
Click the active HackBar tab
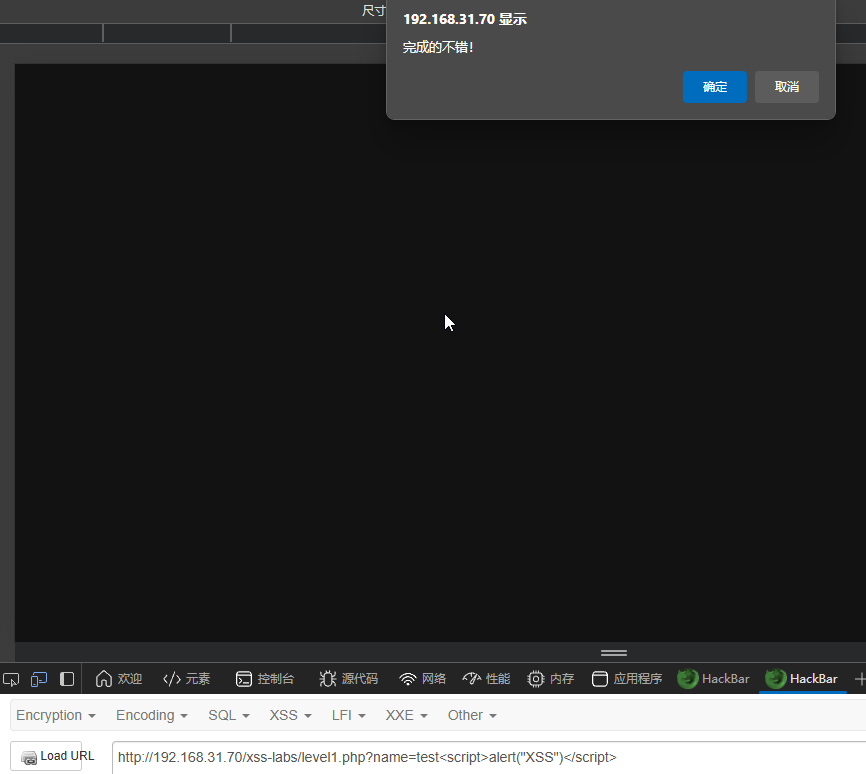click(x=802, y=679)
